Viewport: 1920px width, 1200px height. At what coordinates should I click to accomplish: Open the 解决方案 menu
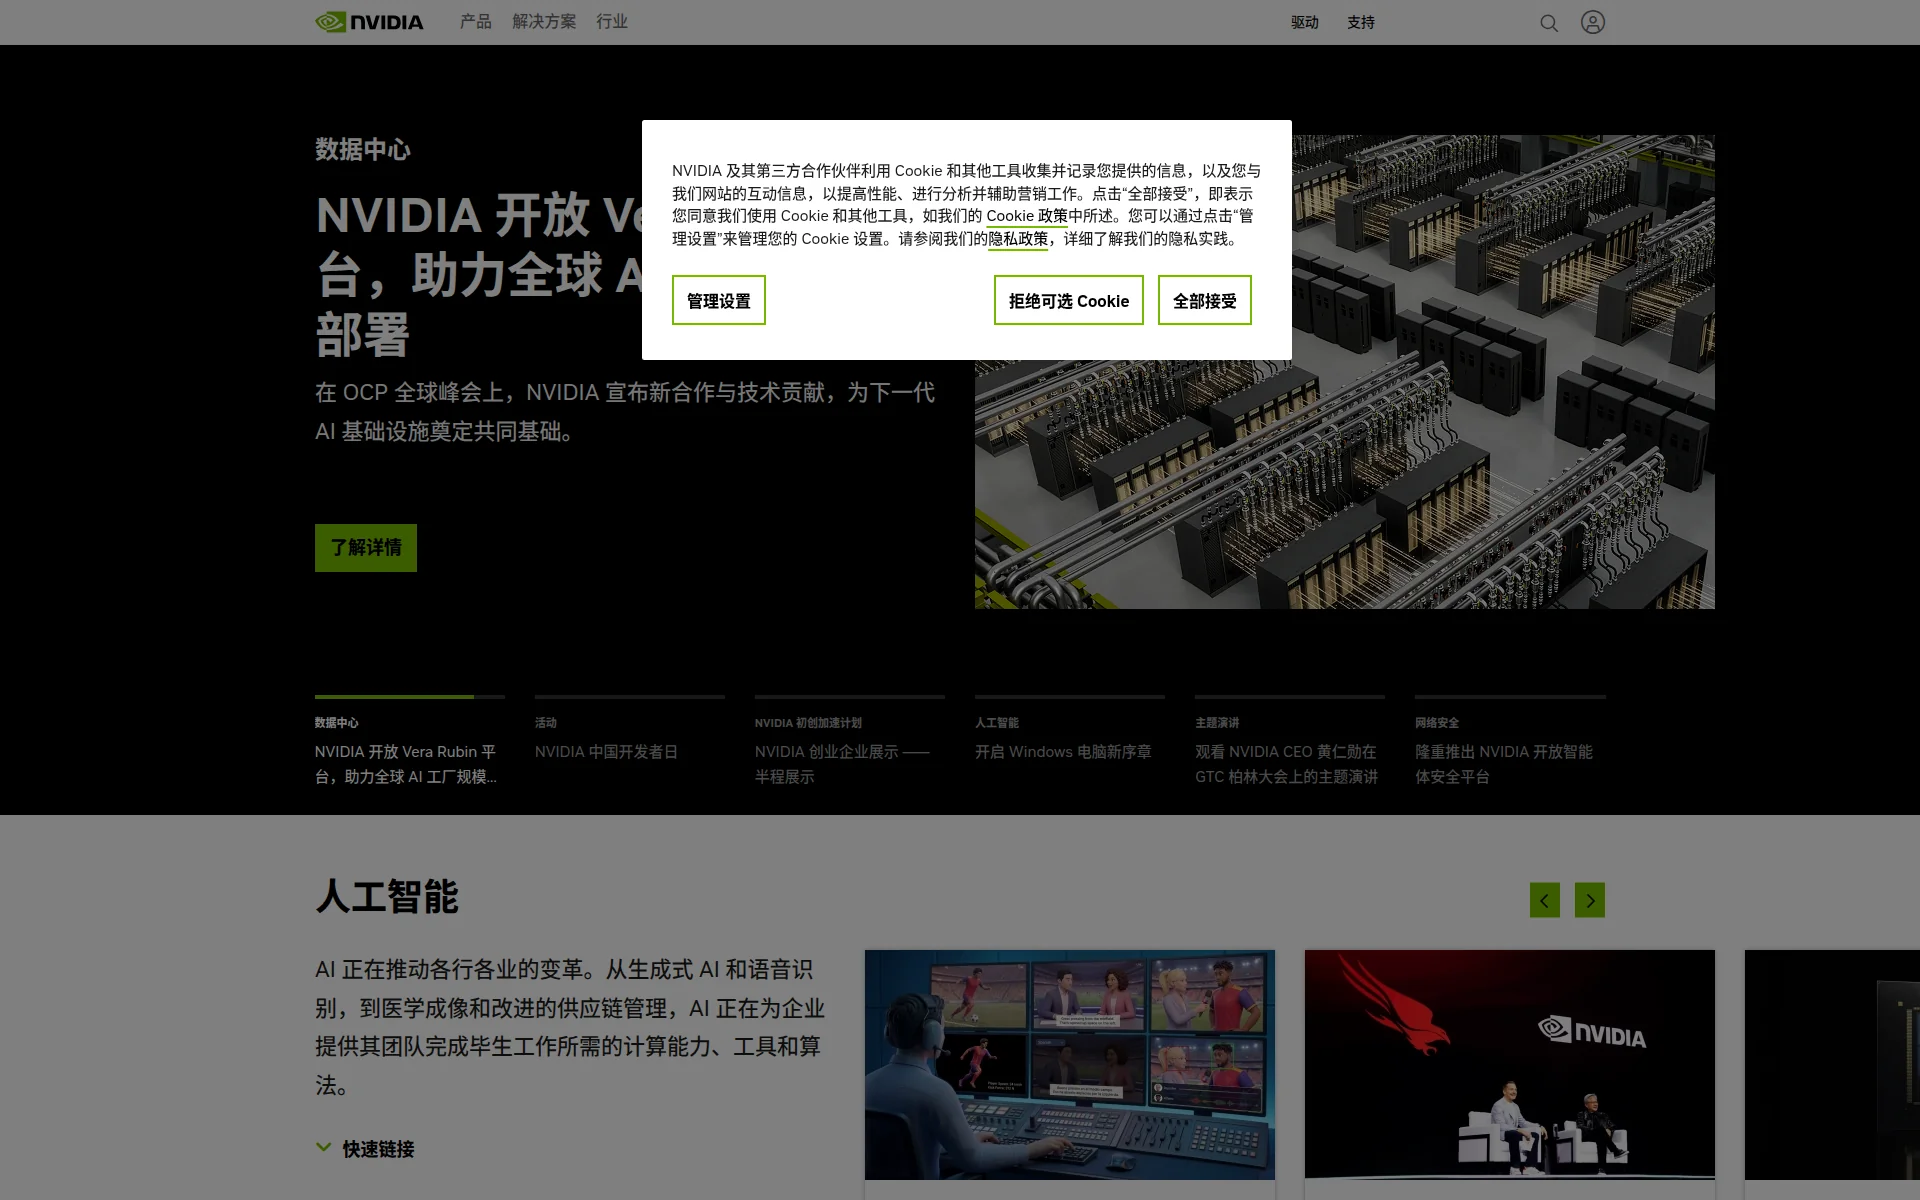tap(544, 21)
